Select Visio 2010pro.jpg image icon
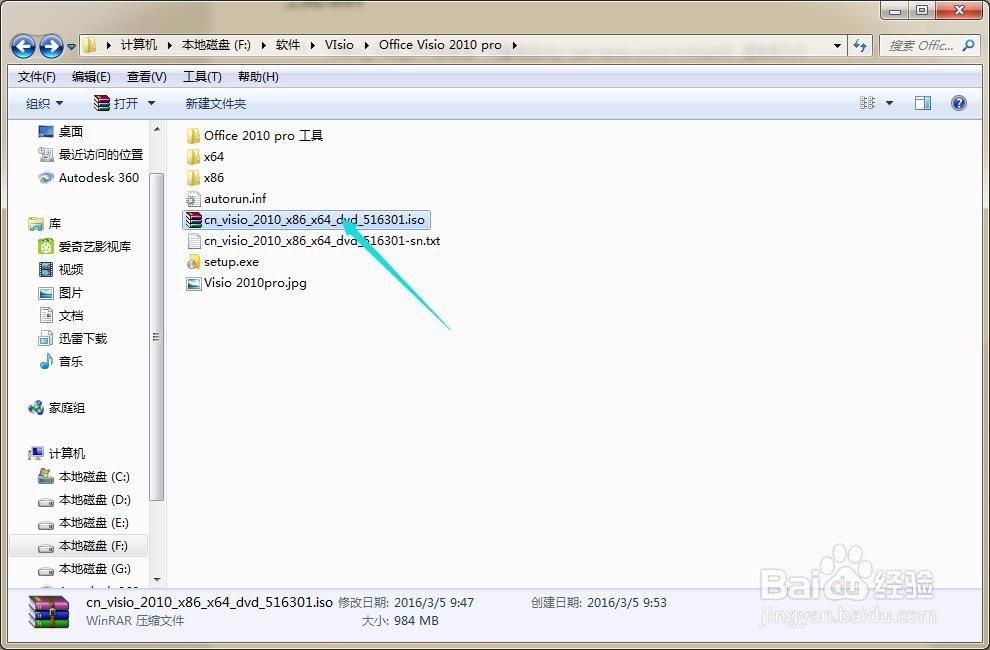 (193, 283)
